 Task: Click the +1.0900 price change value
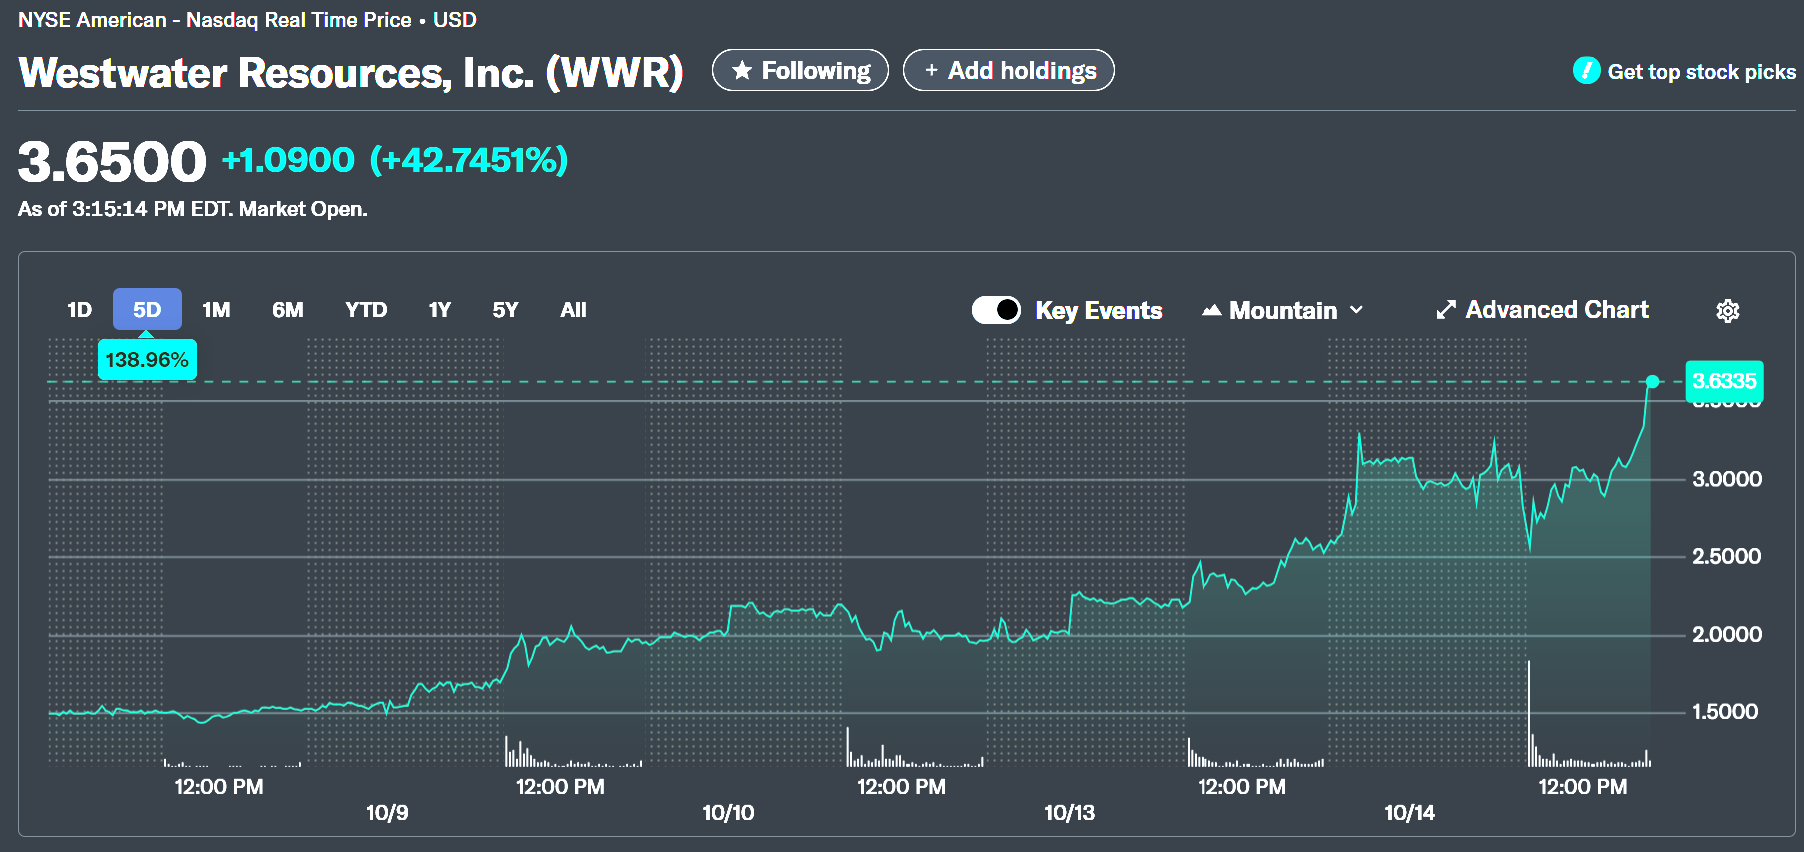click(x=288, y=160)
